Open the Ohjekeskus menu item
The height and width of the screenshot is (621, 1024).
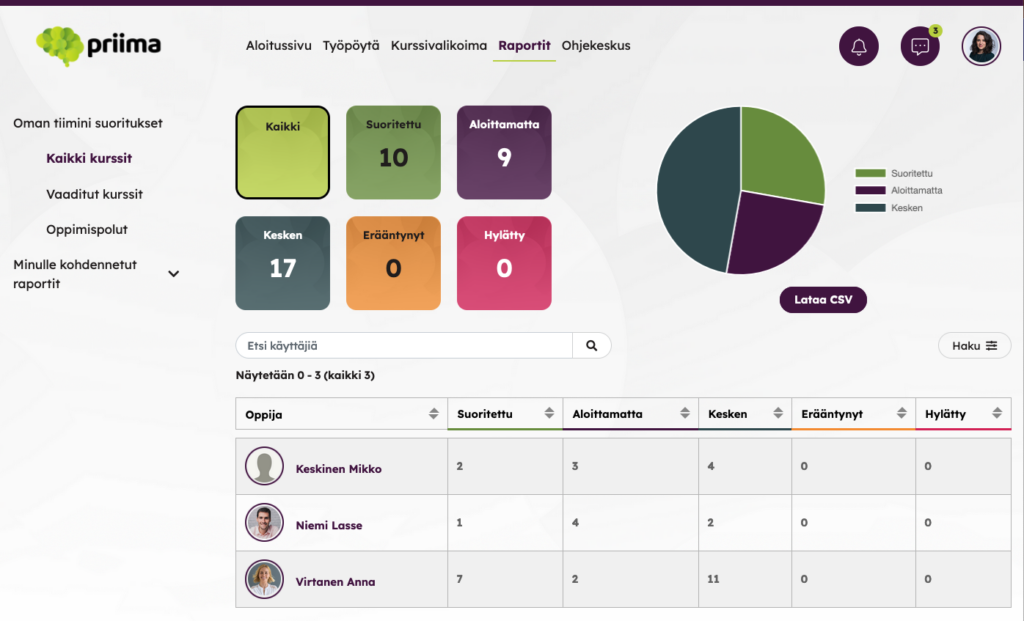point(596,46)
